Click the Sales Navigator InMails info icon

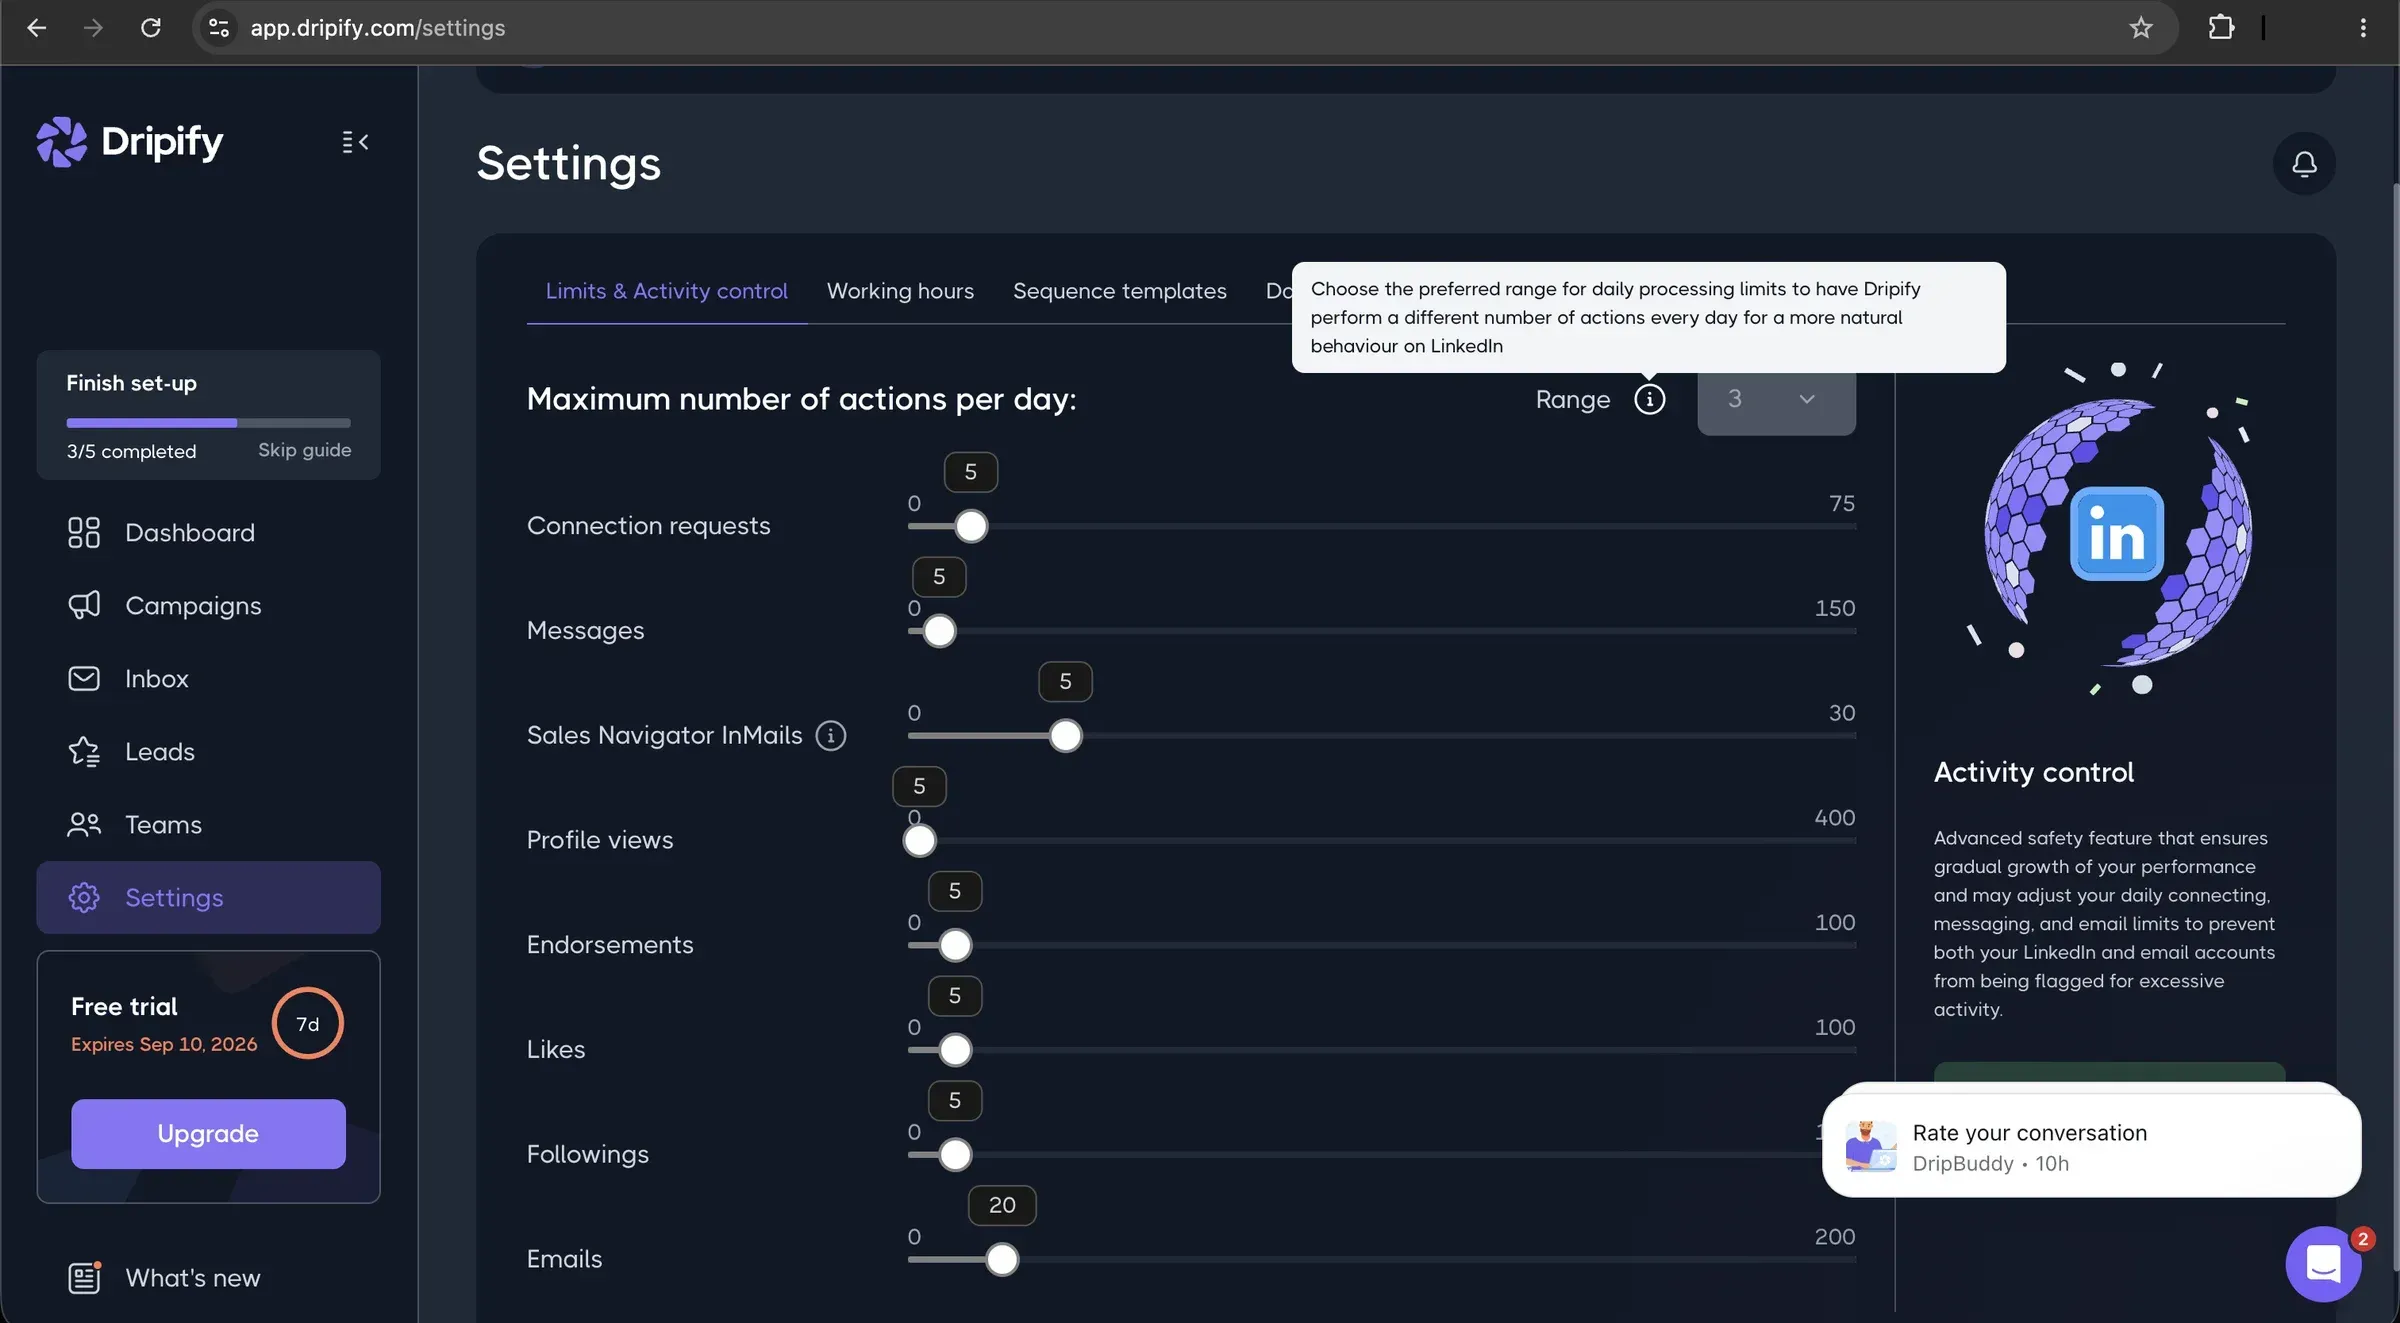(831, 735)
